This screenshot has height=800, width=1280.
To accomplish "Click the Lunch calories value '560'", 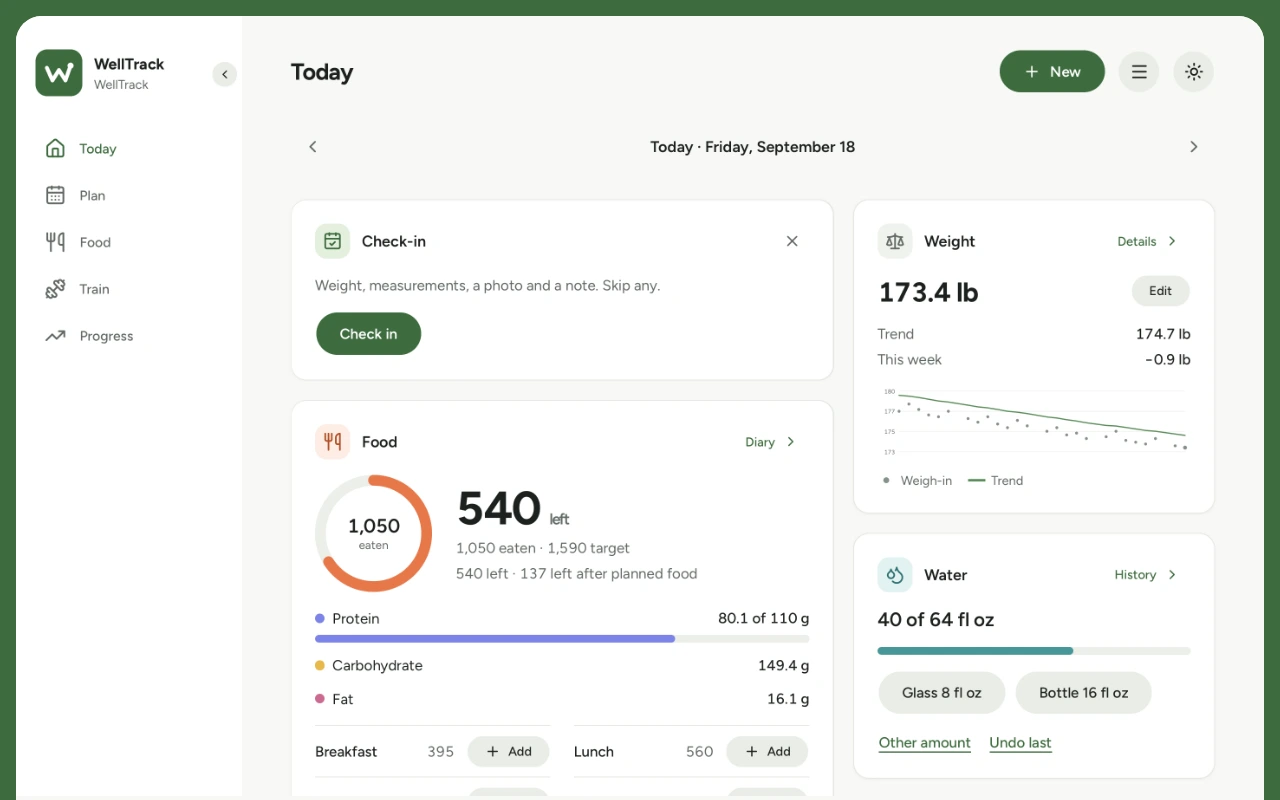I will click(699, 752).
